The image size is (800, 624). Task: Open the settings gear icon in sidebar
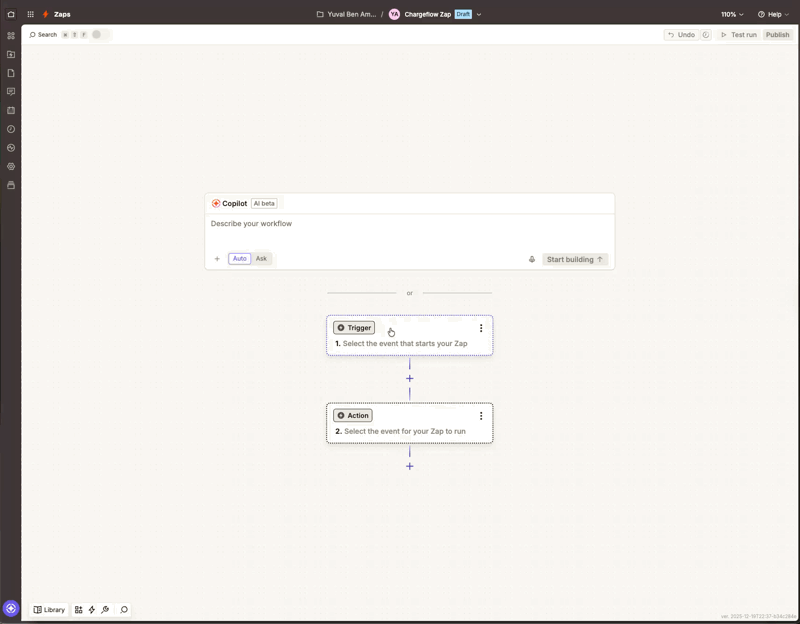(11, 166)
